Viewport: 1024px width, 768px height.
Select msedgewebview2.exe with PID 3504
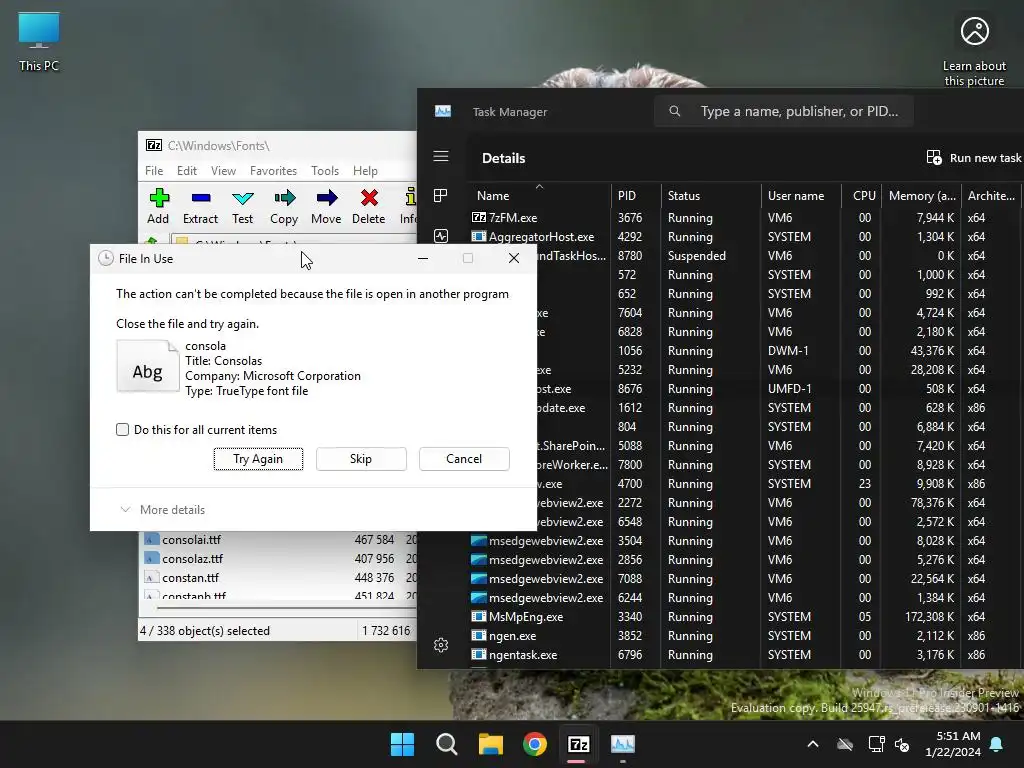click(x=744, y=541)
